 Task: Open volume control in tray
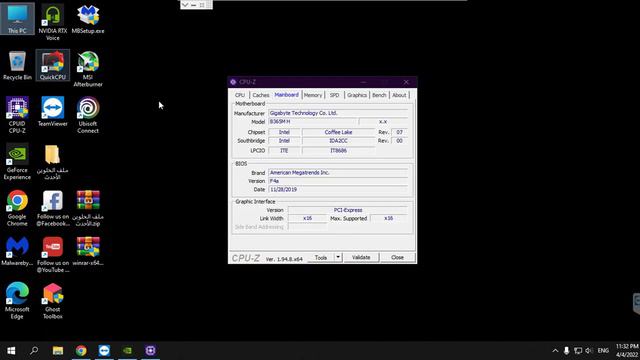[x=589, y=351]
